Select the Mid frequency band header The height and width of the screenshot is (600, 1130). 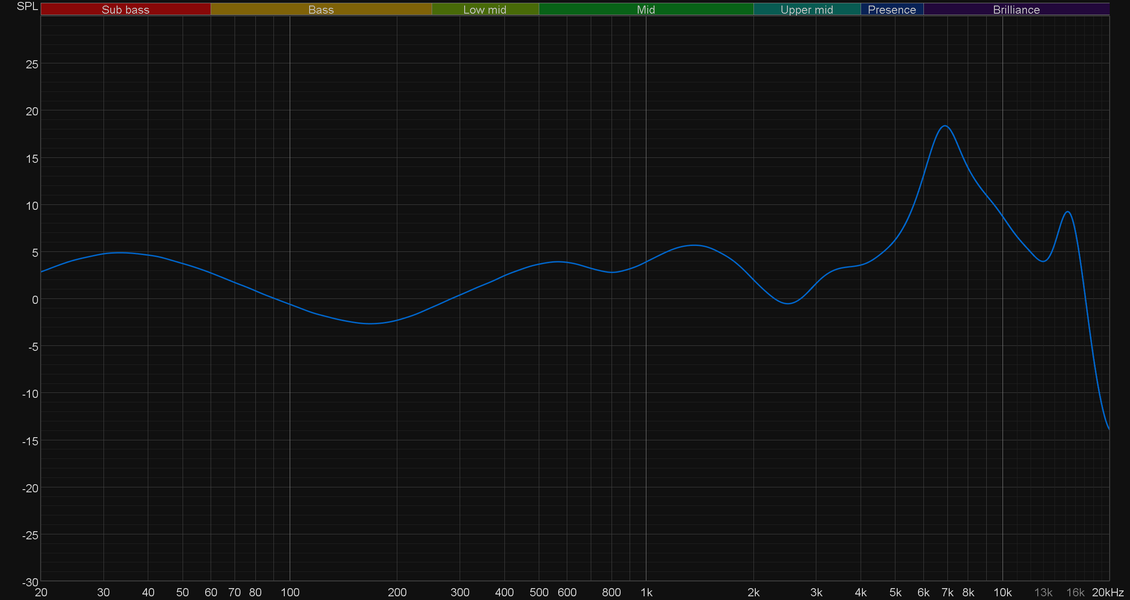646,9
